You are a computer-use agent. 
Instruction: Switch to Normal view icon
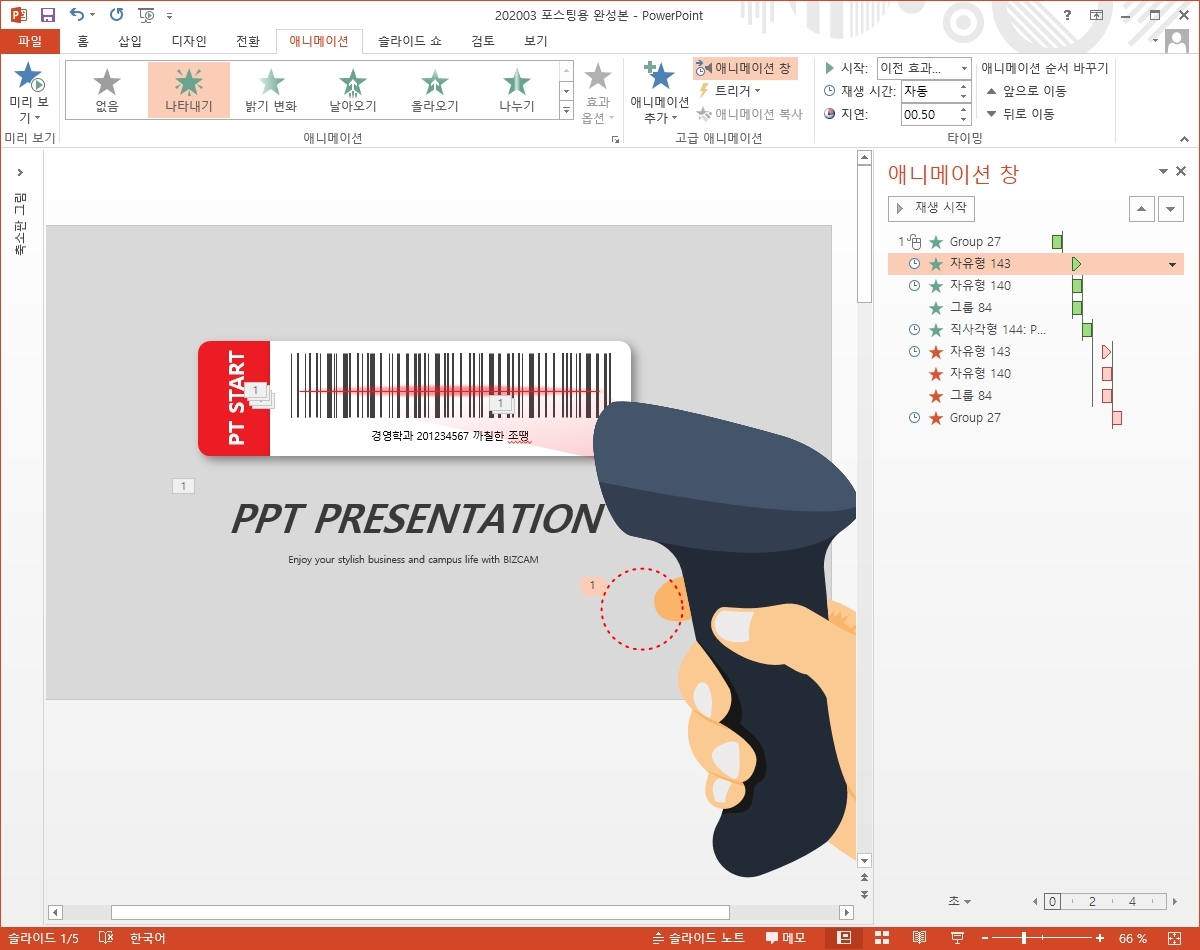pos(844,938)
